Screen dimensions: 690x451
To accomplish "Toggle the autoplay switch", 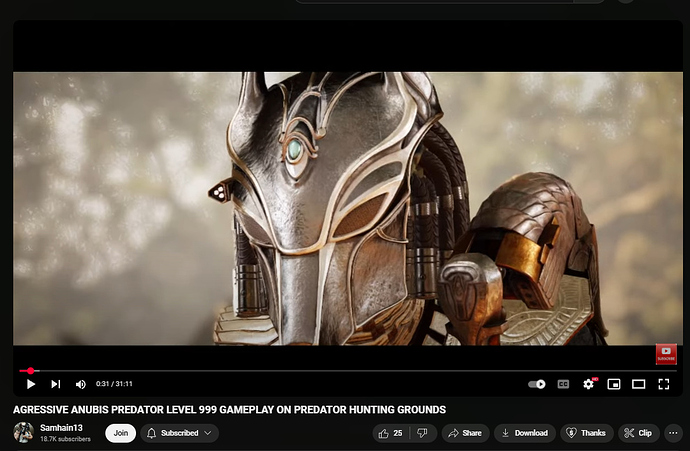I will (x=537, y=384).
